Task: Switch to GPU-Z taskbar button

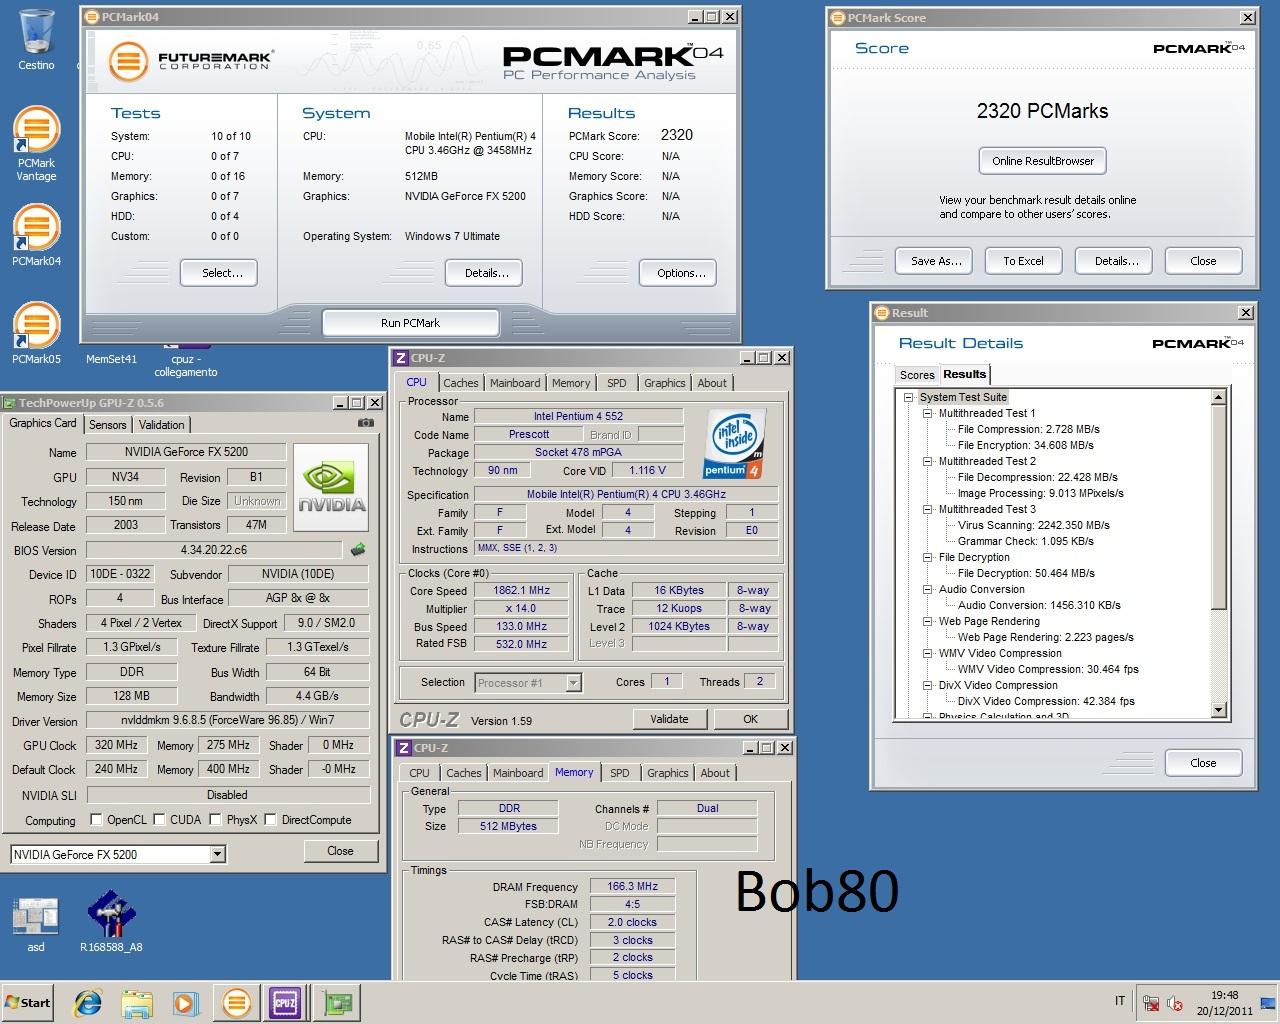Action: pyautogui.click(x=335, y=1002)
